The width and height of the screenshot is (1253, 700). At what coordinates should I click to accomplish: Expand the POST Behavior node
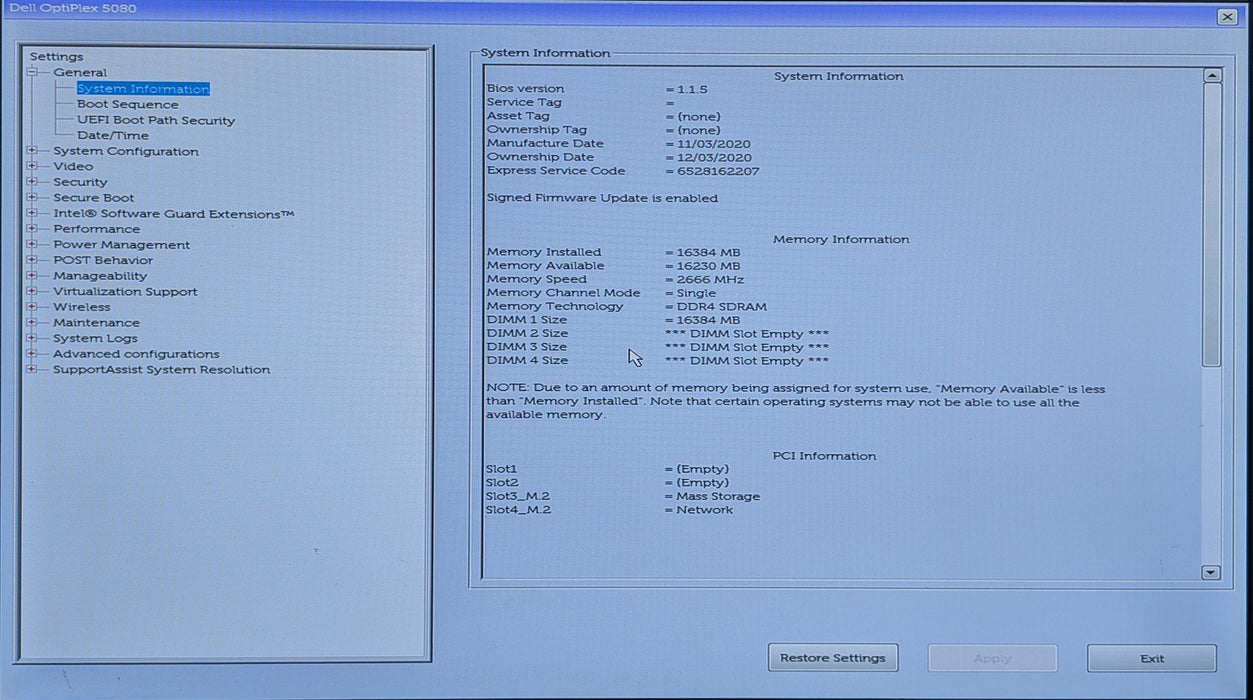(x=32, y=260)
